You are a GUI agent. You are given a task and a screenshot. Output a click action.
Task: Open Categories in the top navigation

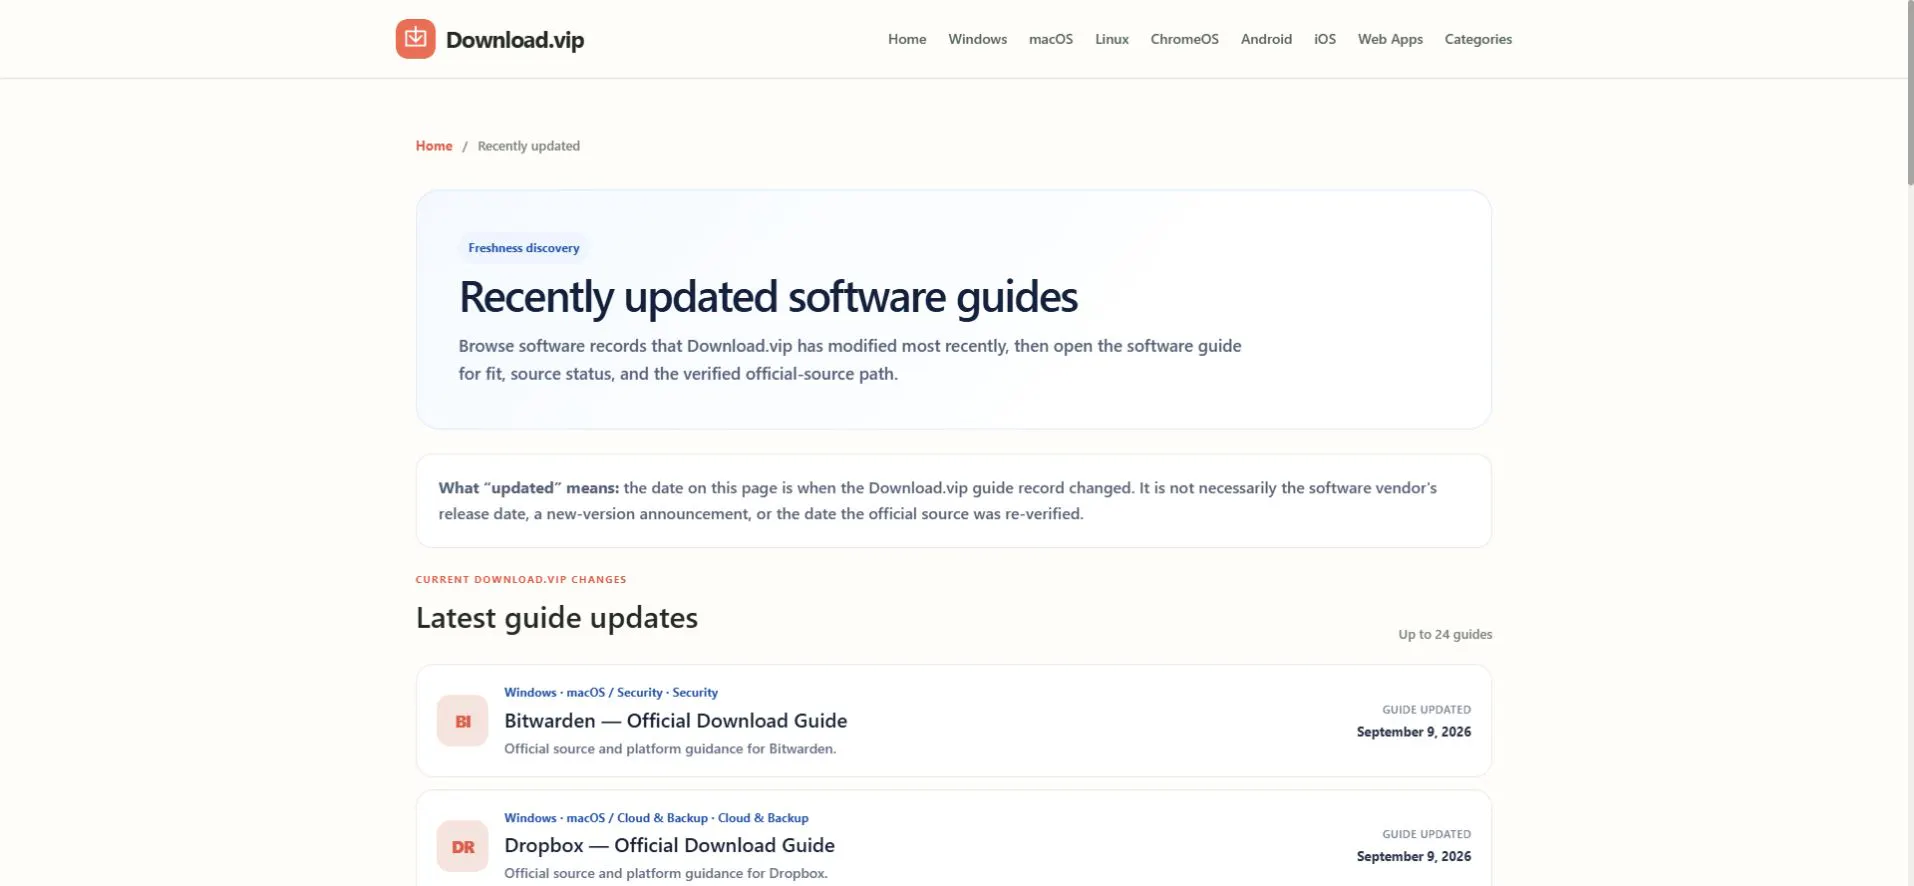(1478, 39)
